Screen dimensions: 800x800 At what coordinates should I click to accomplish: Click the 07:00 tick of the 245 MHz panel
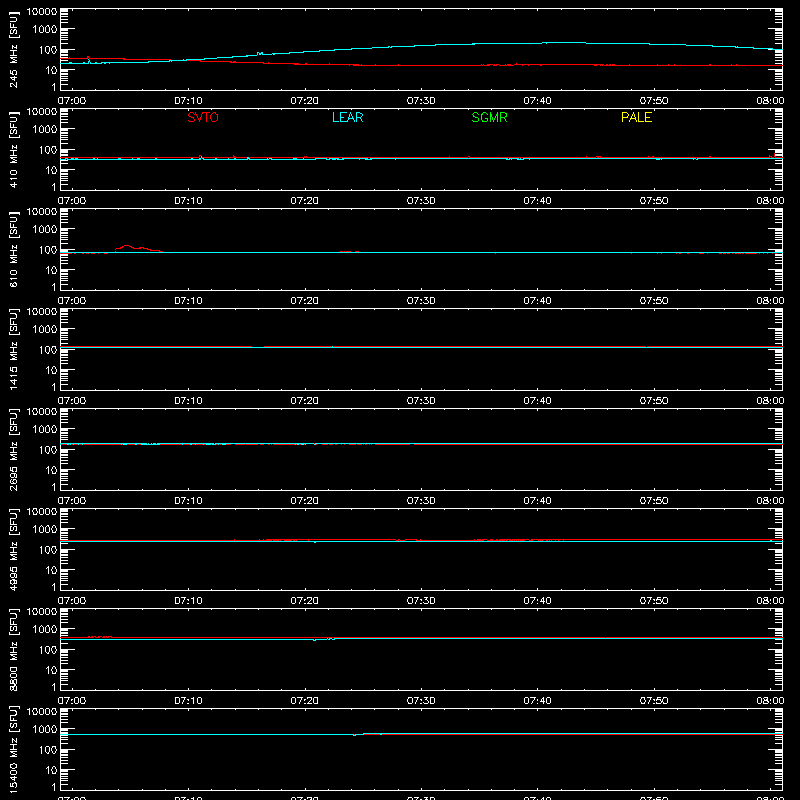[72, 101]
